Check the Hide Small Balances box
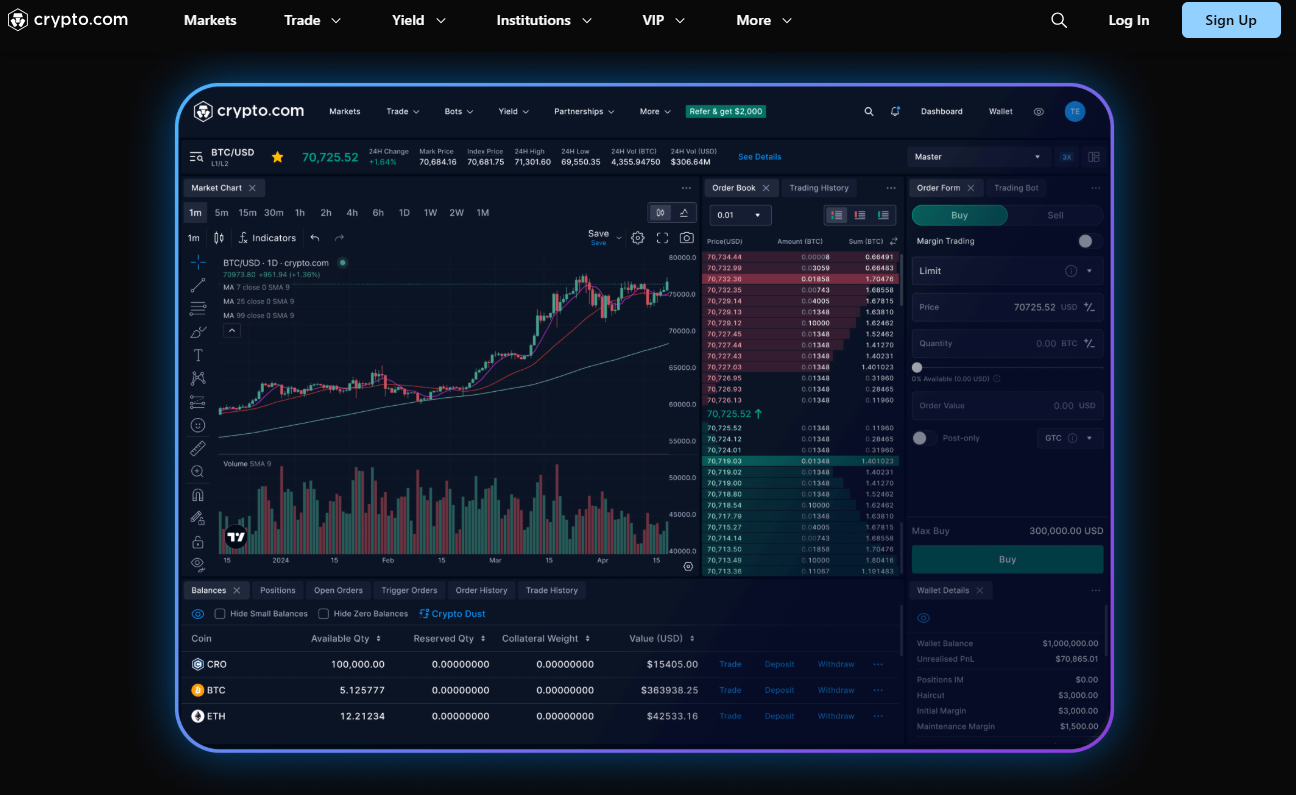The image size is (1296, 795). (220, 614)
